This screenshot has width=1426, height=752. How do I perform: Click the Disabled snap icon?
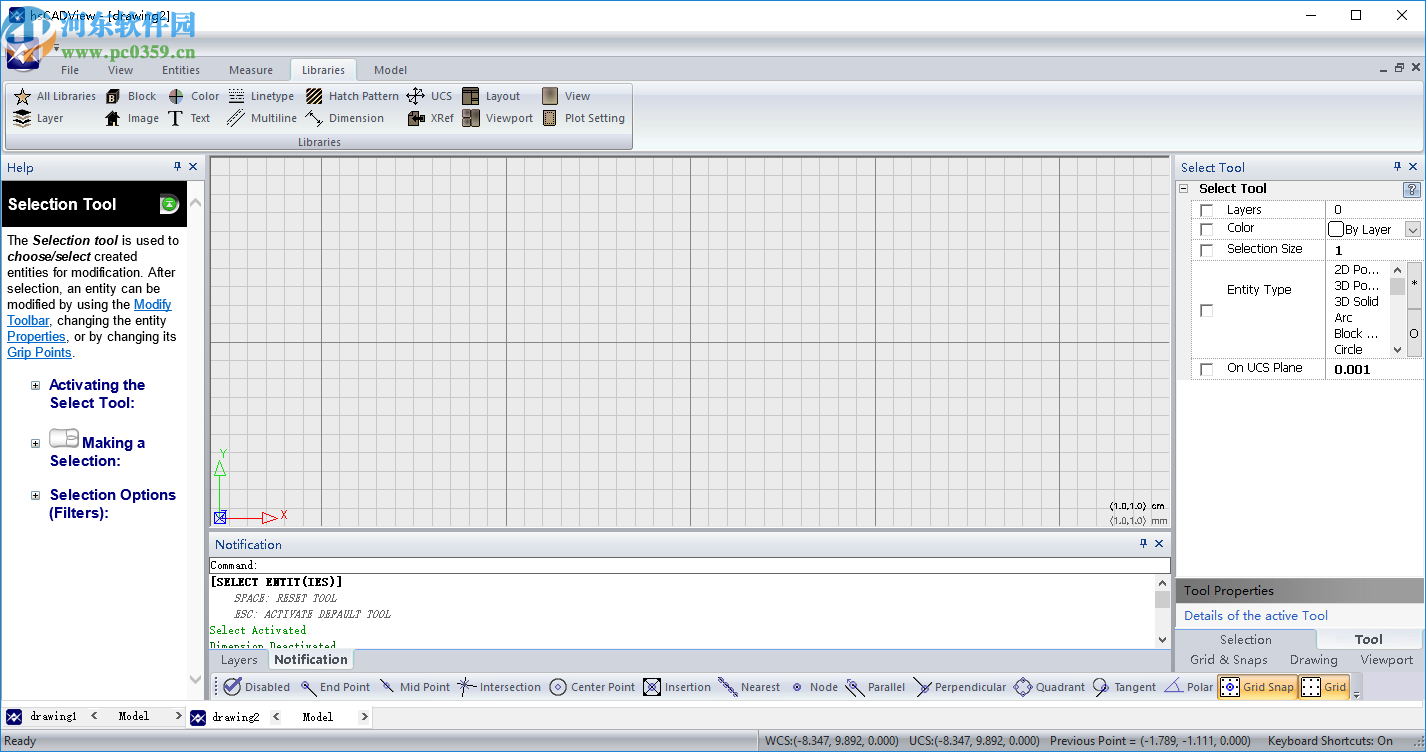click(x=232, y=687)
